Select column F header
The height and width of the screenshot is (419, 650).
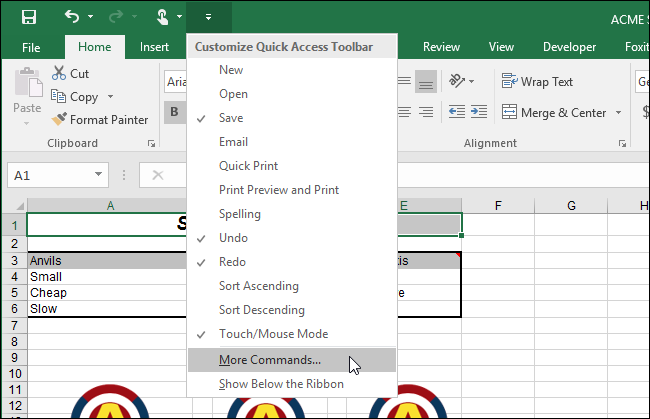(498, 206)
